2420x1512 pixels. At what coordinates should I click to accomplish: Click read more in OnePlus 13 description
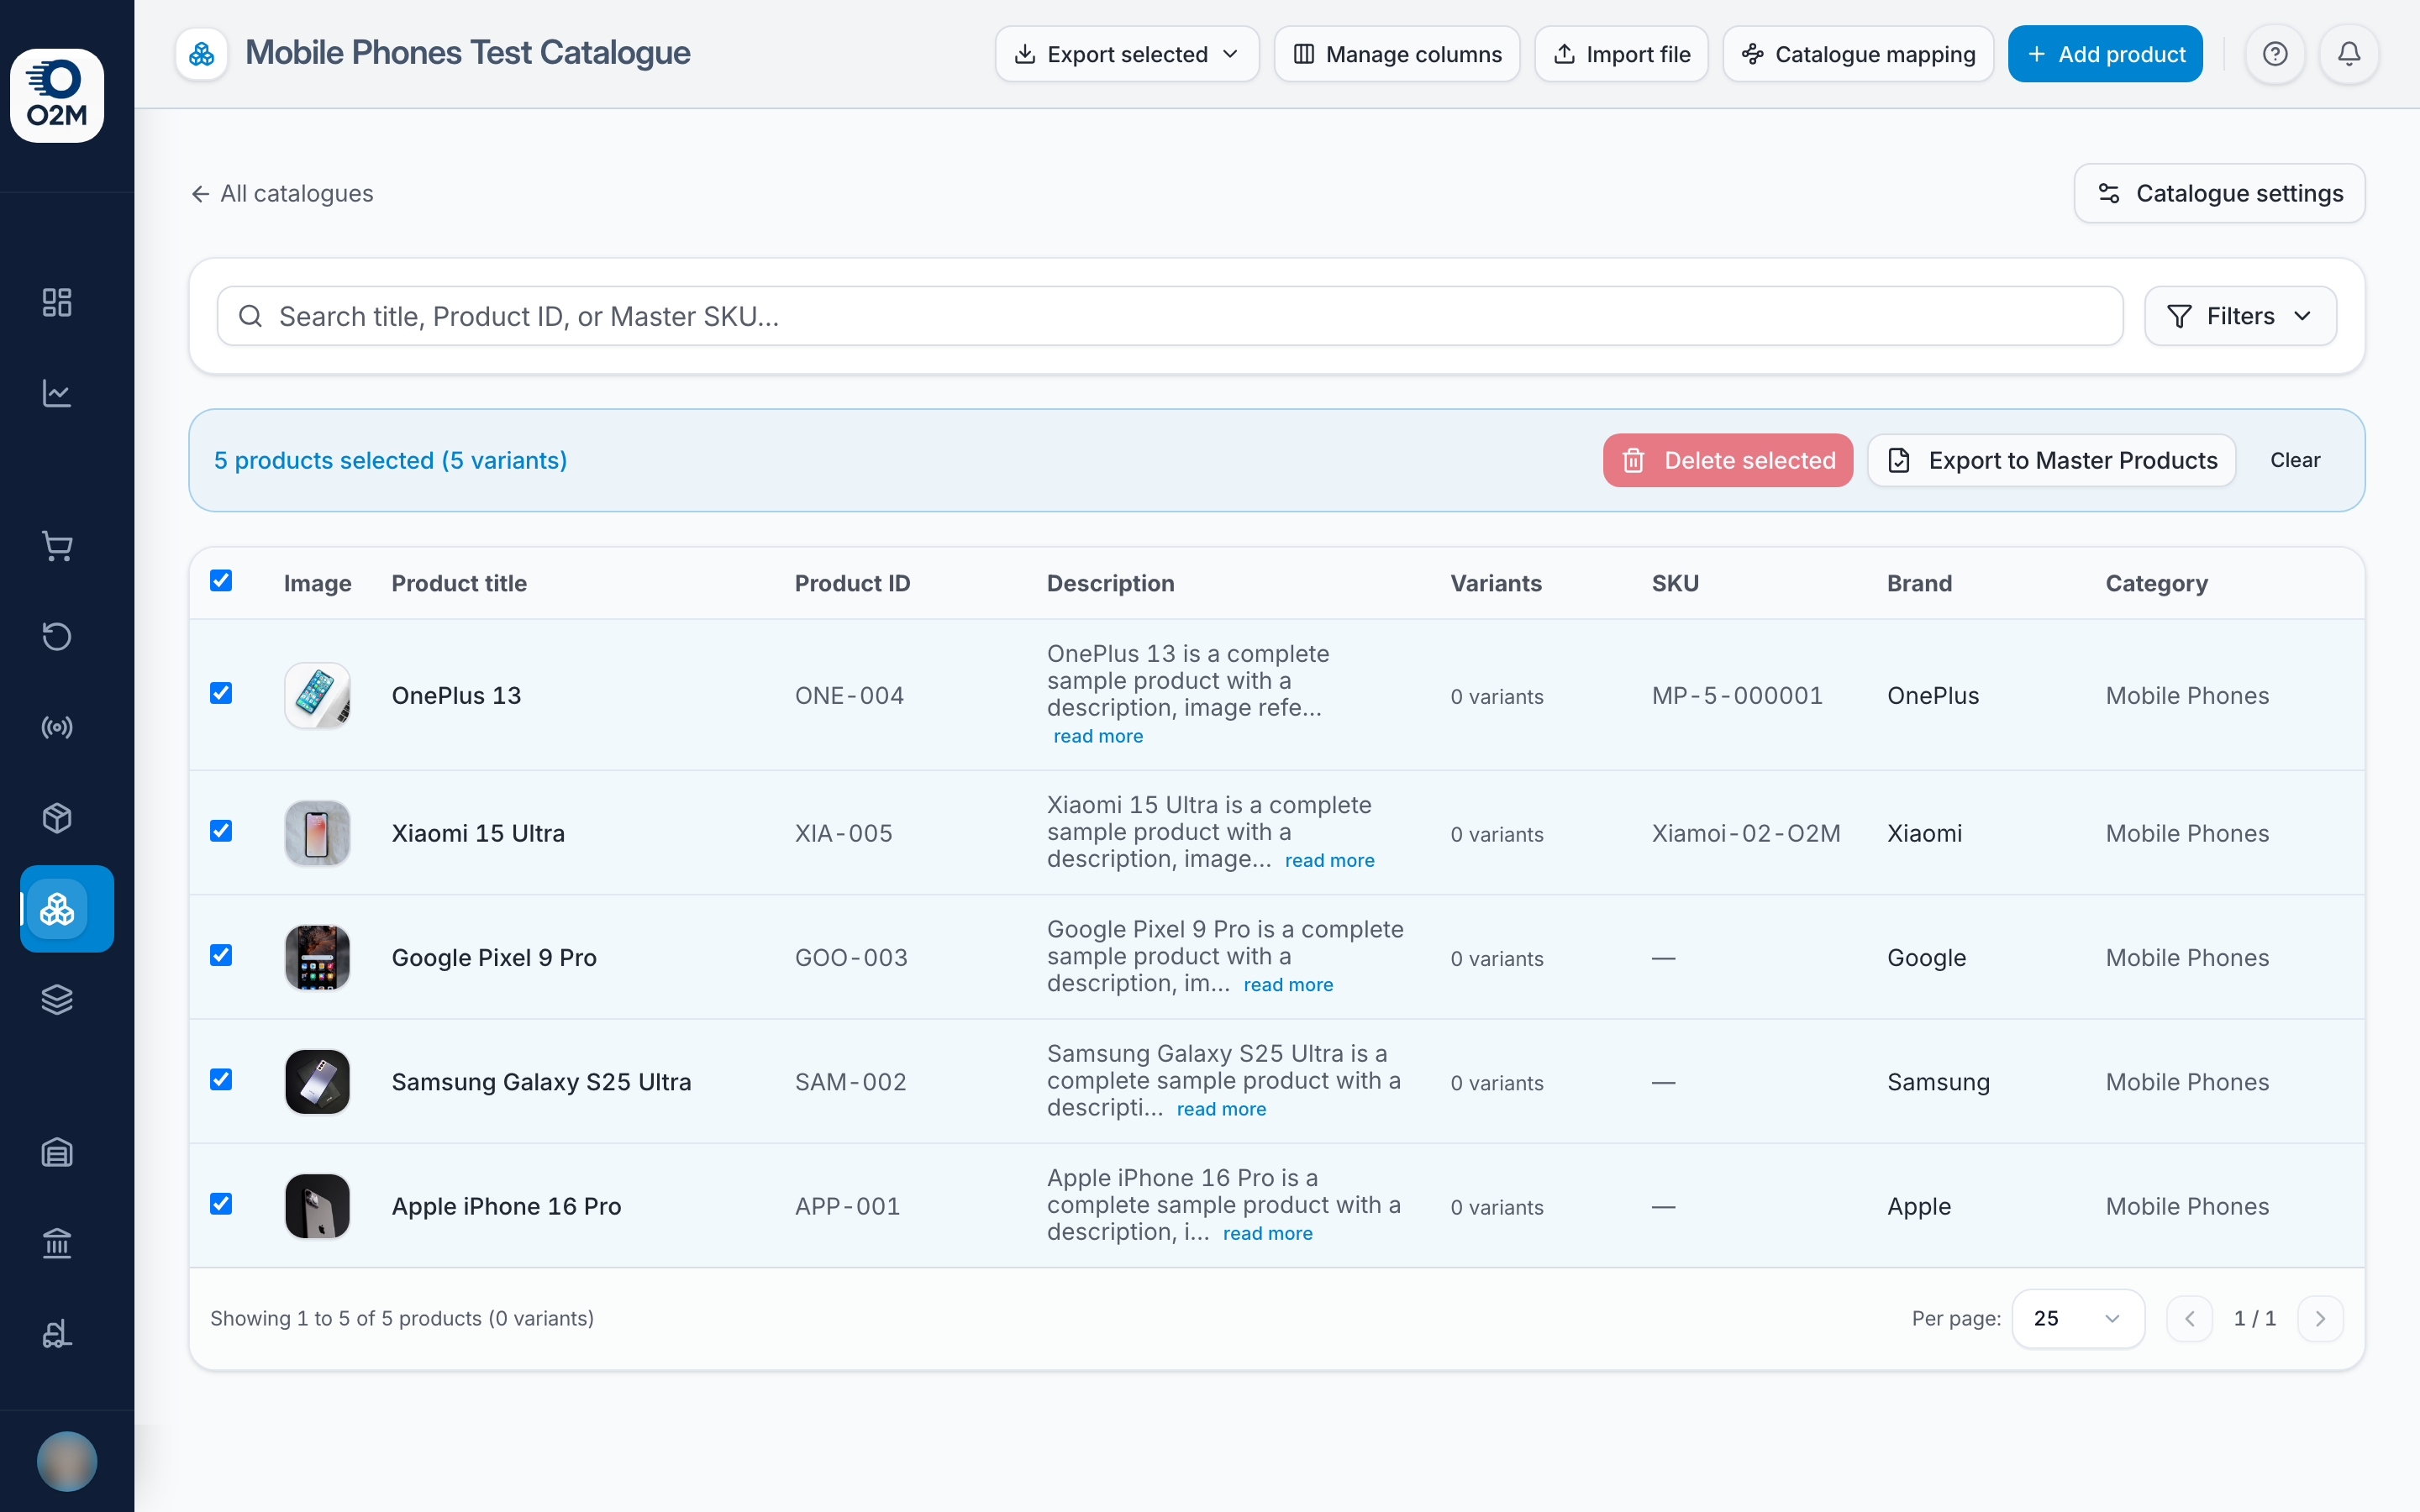[1098, 736]
